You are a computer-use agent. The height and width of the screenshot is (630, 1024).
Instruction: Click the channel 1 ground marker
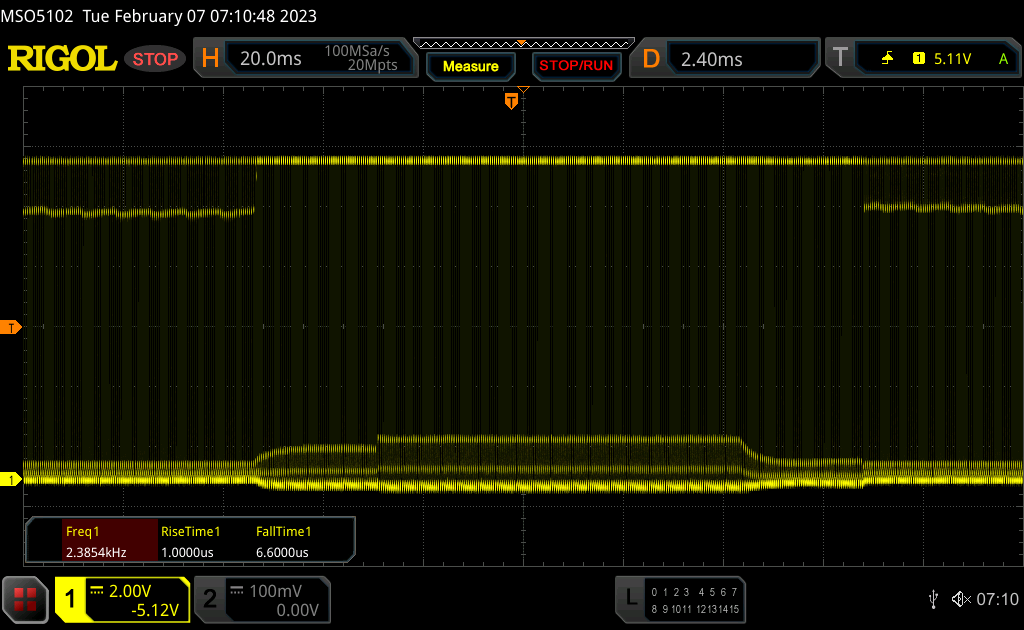(x=10, y=480)
